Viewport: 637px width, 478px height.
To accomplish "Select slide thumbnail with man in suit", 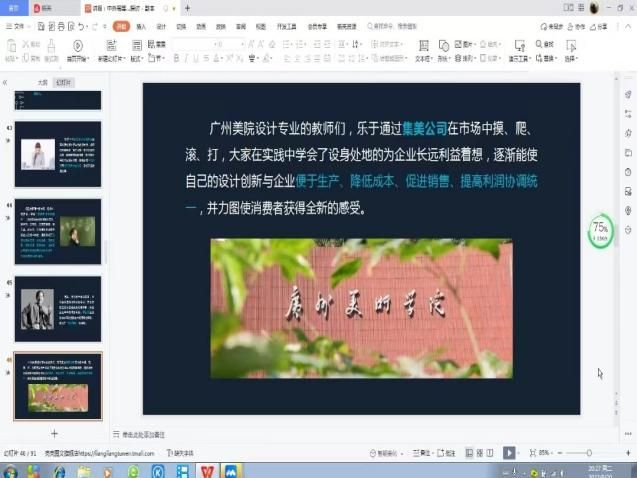I will point(57,309).
